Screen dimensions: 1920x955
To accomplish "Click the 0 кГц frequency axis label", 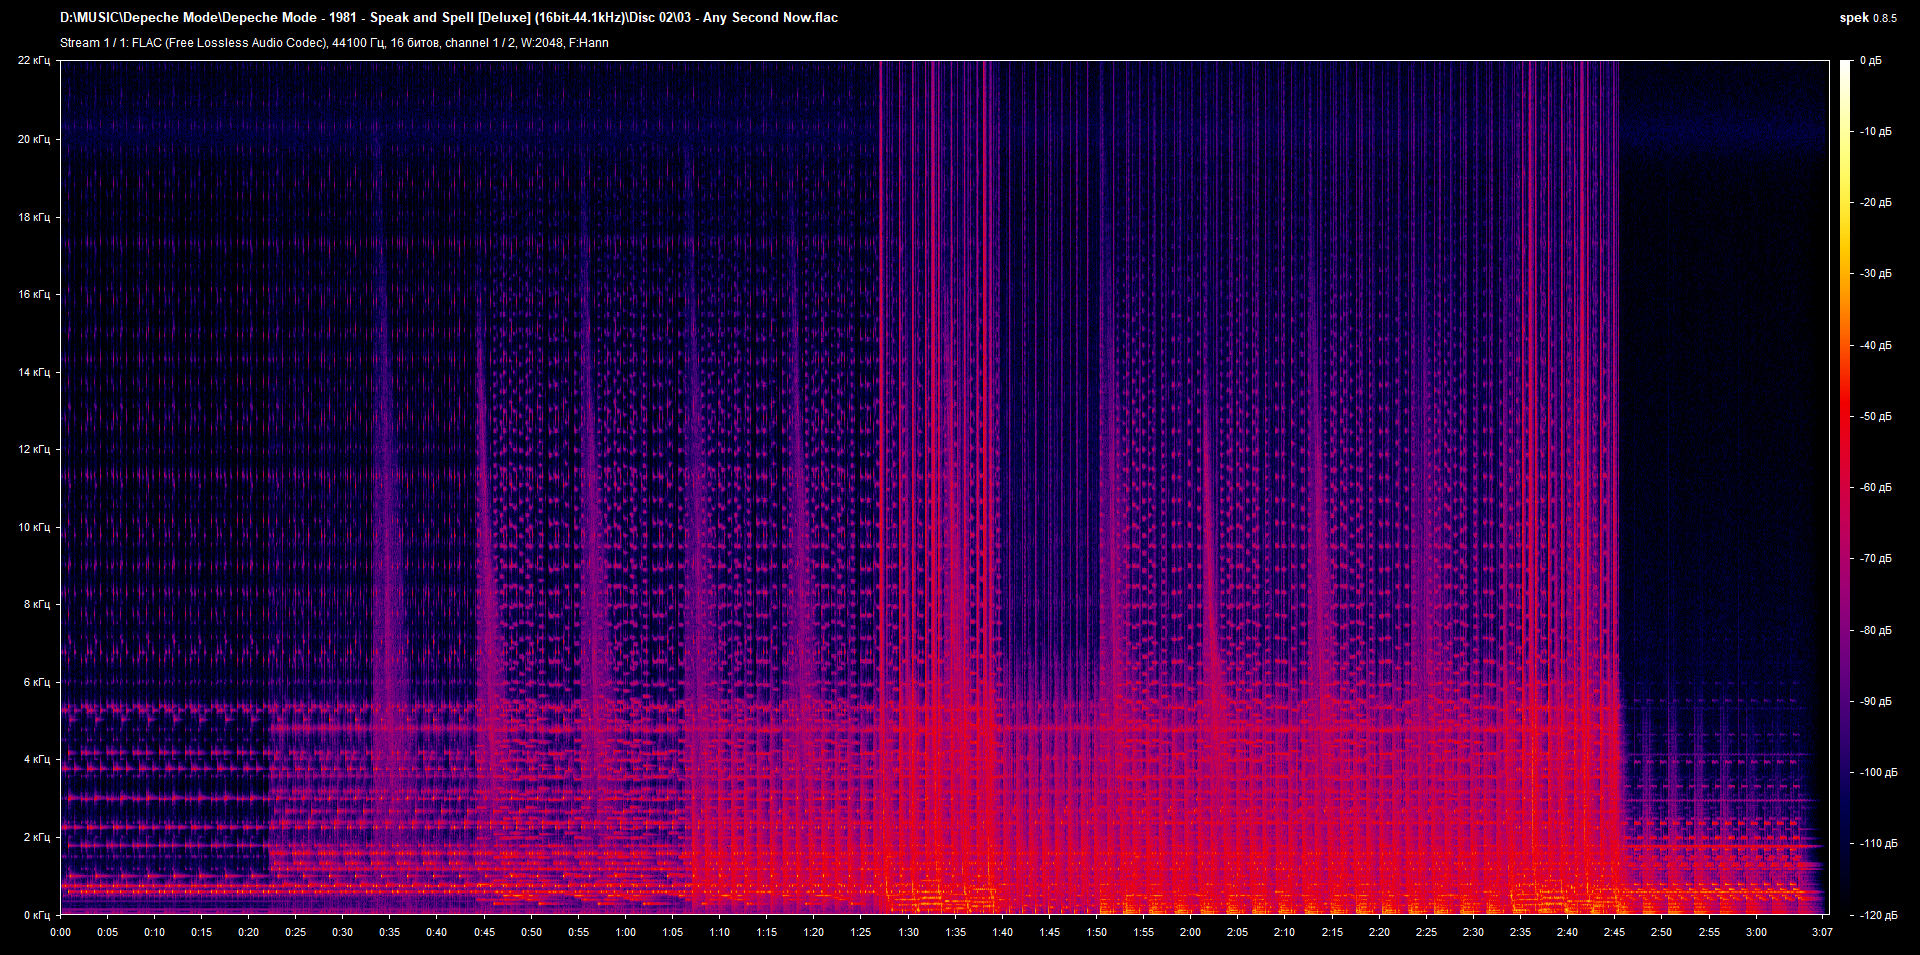I will click(36, 915).
